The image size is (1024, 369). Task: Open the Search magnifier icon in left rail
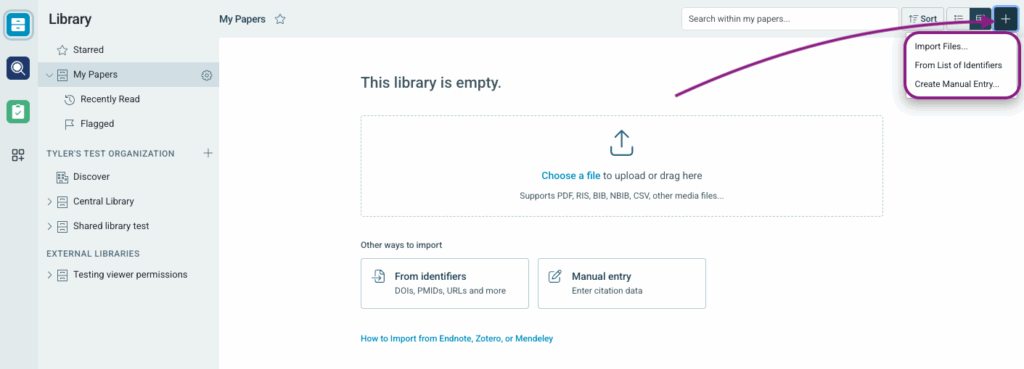click(x=18, y=68)
